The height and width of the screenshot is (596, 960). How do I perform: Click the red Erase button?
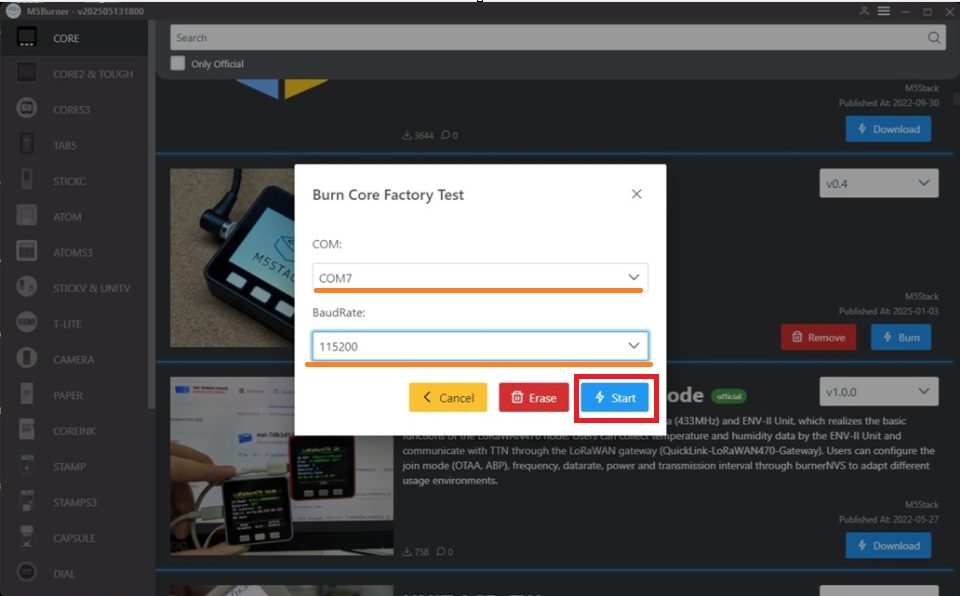tap(534, 398)
